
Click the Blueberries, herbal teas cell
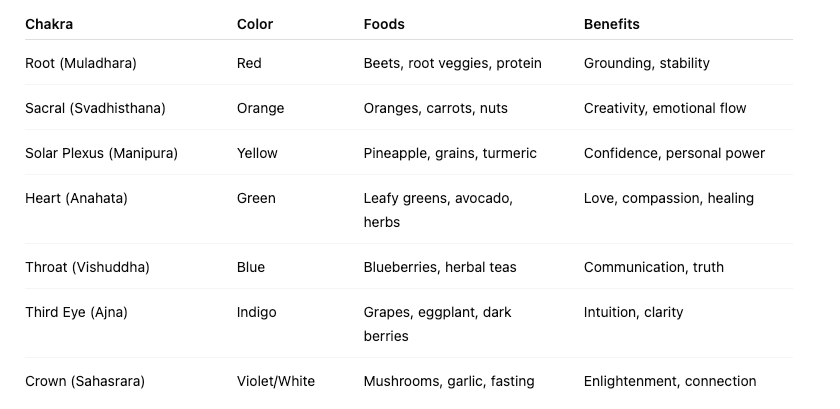pos(440,267)
